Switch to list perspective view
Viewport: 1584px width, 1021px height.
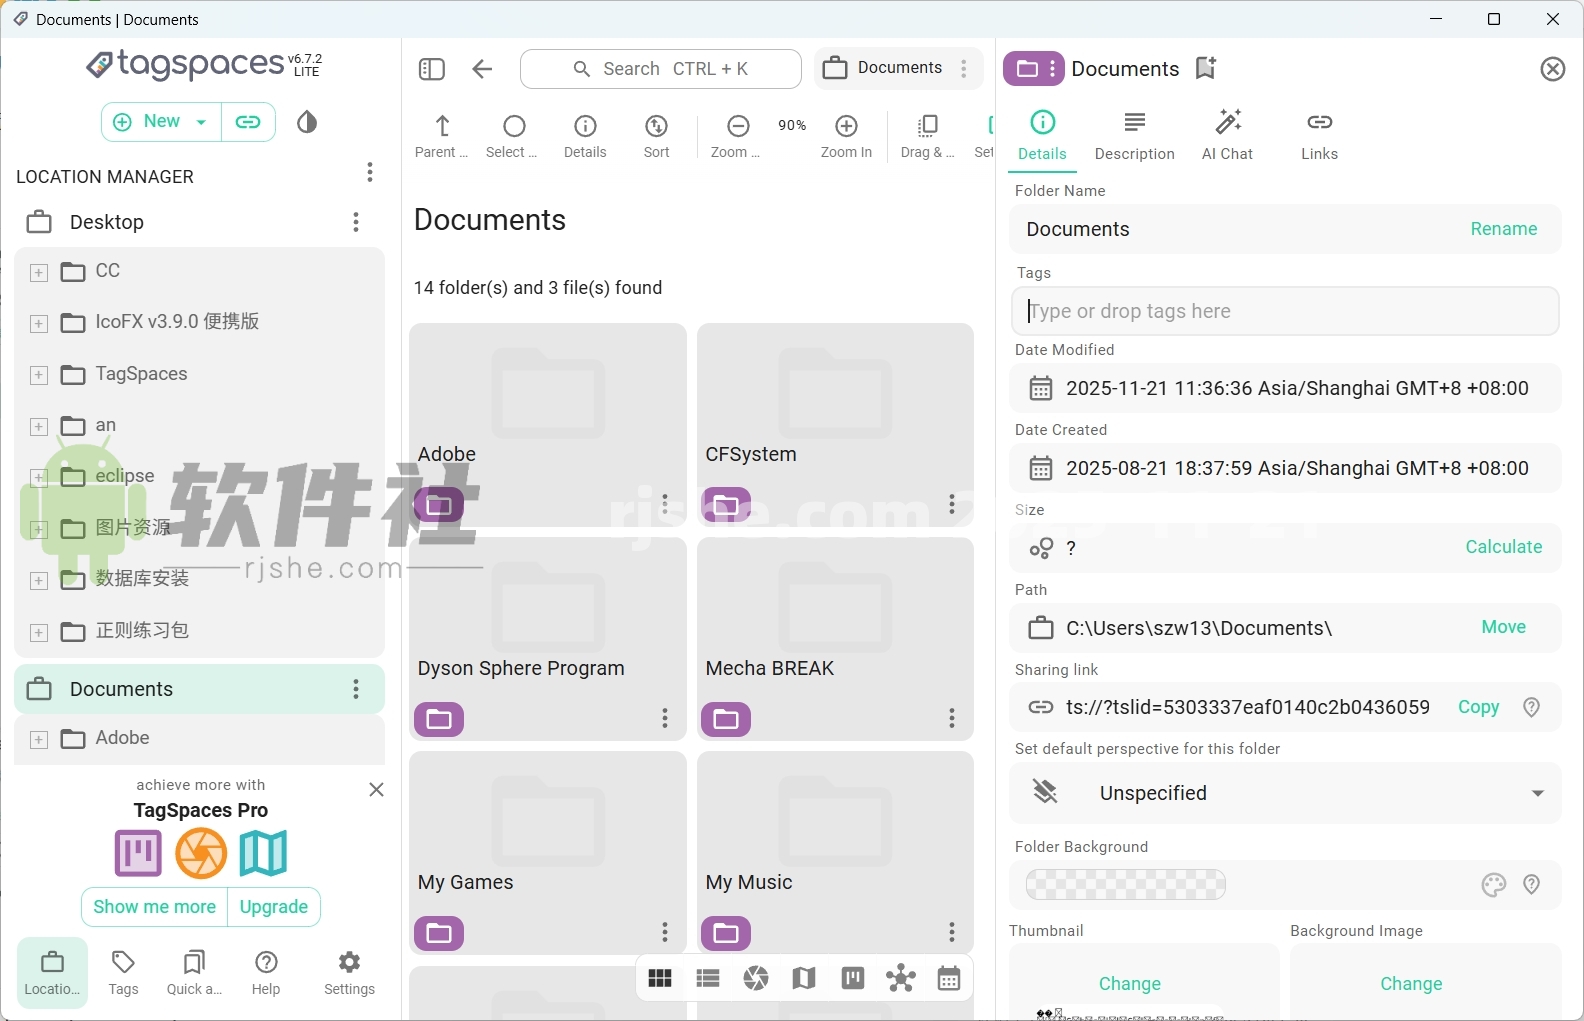(x=708, y=978)
